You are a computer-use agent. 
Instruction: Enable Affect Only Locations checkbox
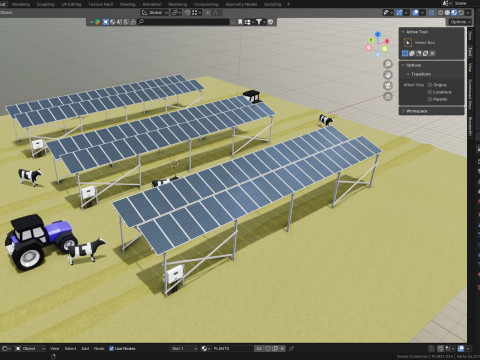point(430,92)
